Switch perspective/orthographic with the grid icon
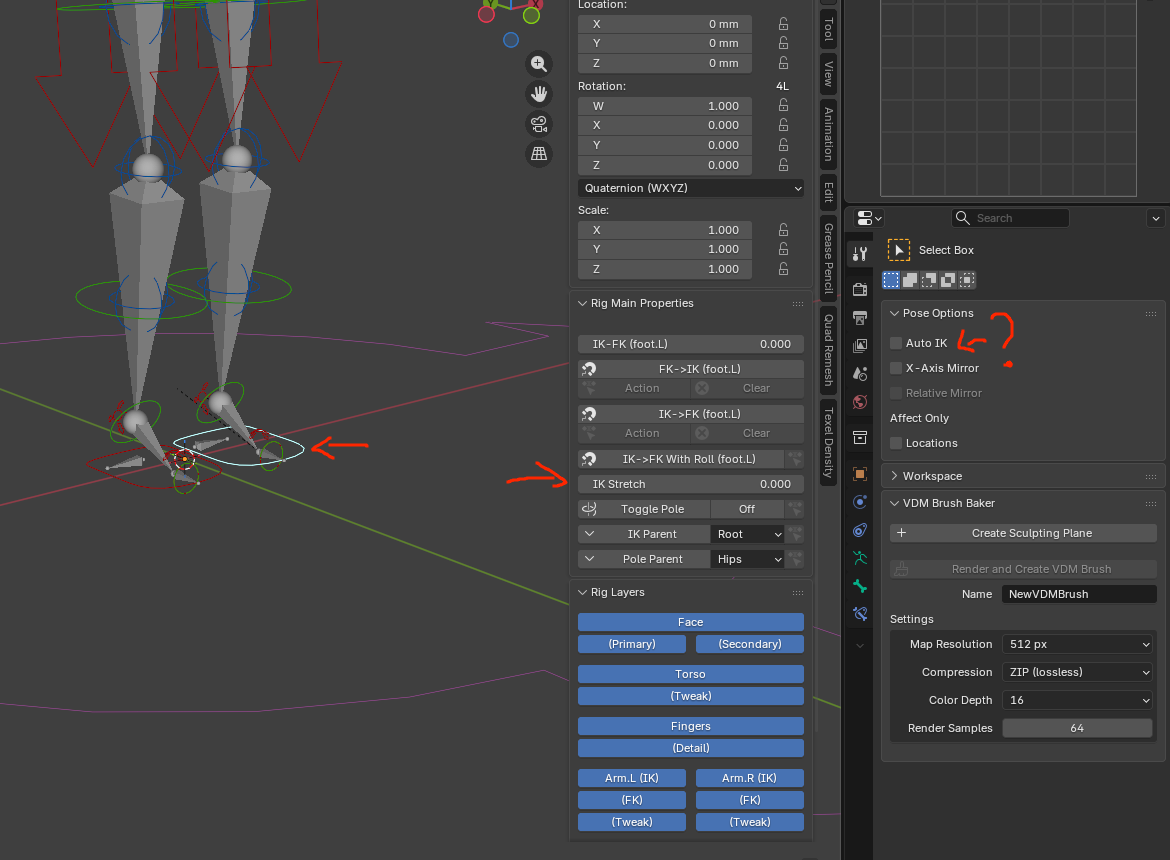This screenshot has width=1170, height=860. [x=539, y=154]
